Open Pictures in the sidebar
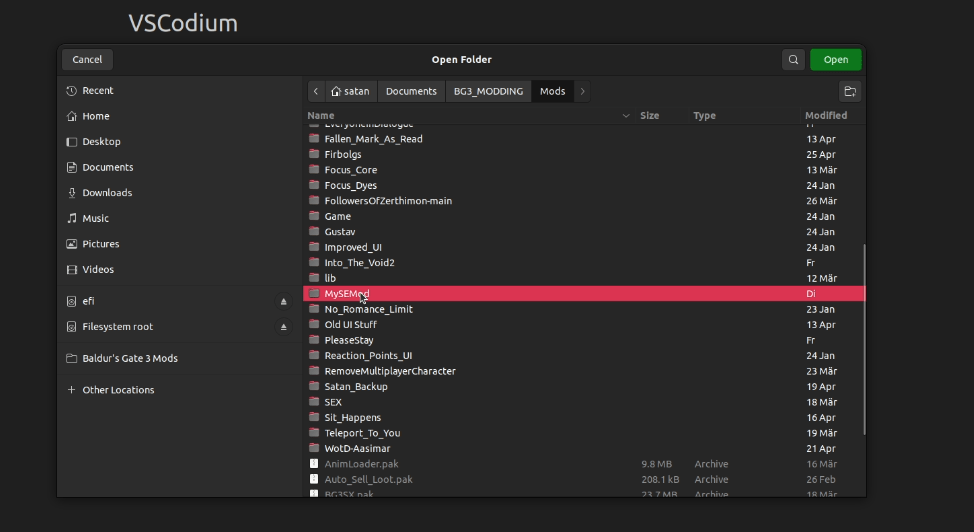974x532 pixels. [x=180, y=244]
